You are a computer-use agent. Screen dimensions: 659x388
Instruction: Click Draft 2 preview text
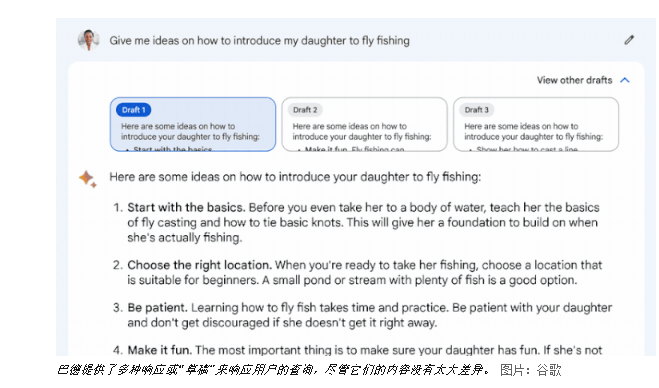pos(362,132)
